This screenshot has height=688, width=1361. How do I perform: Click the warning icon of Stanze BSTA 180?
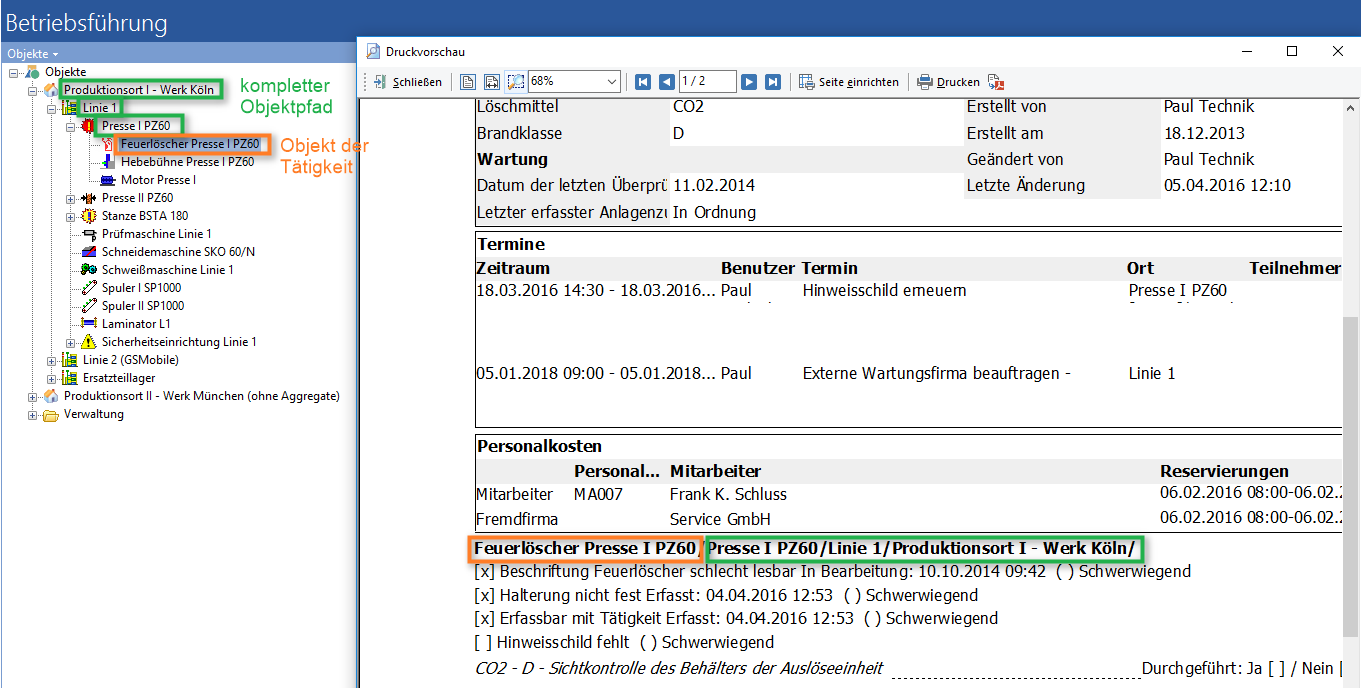tap(89, 216)
